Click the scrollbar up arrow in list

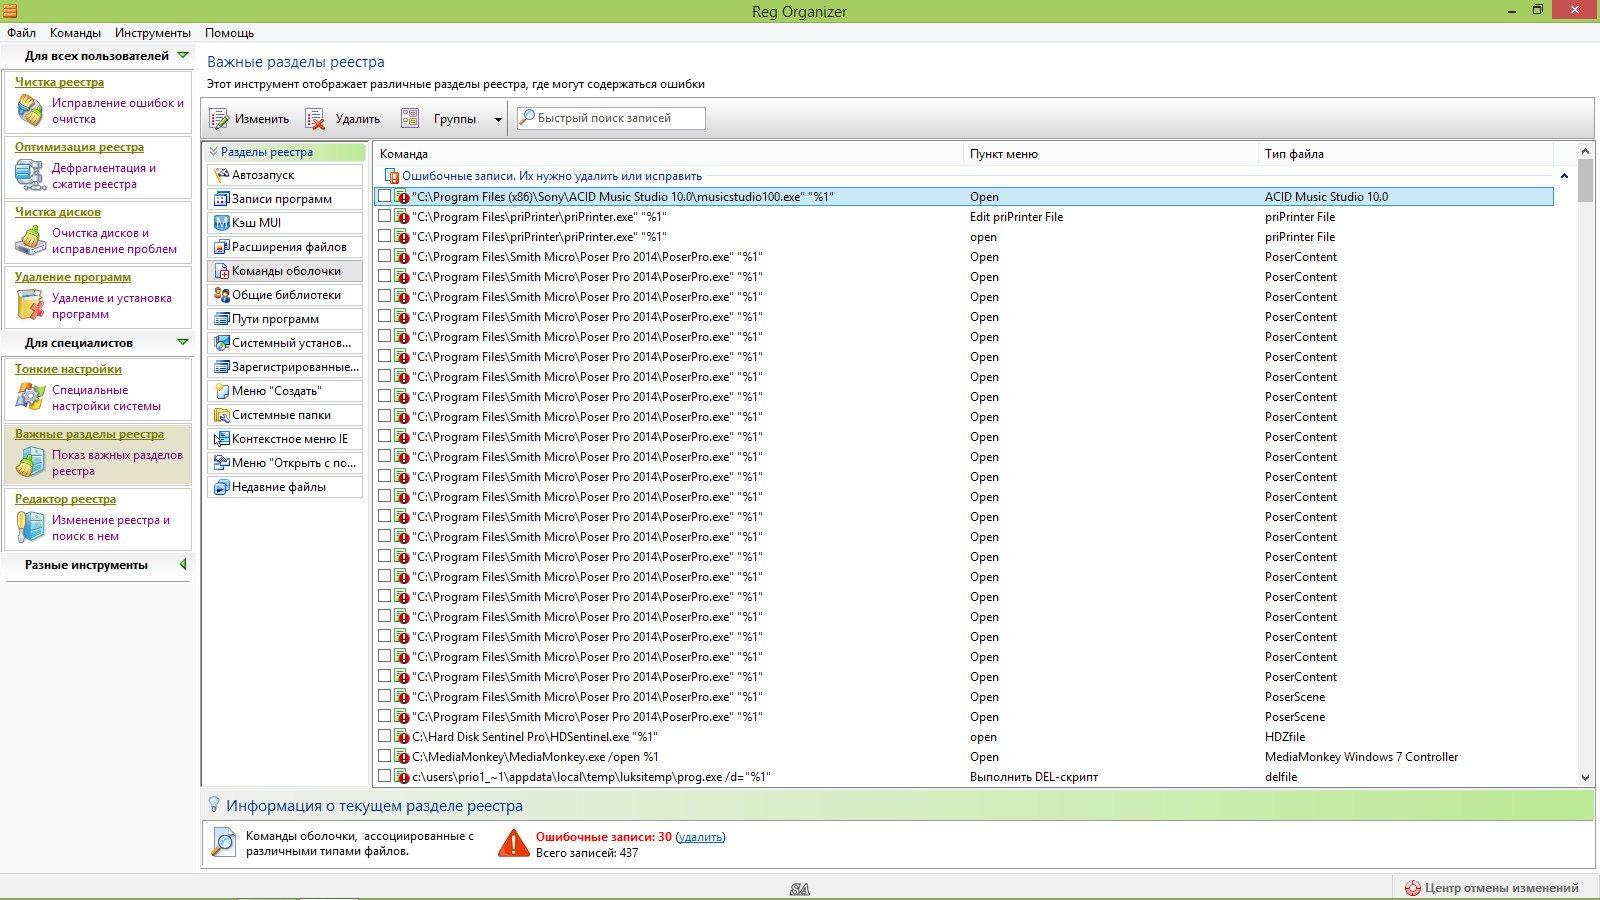pyautogui.click(x=1585, y=151)
